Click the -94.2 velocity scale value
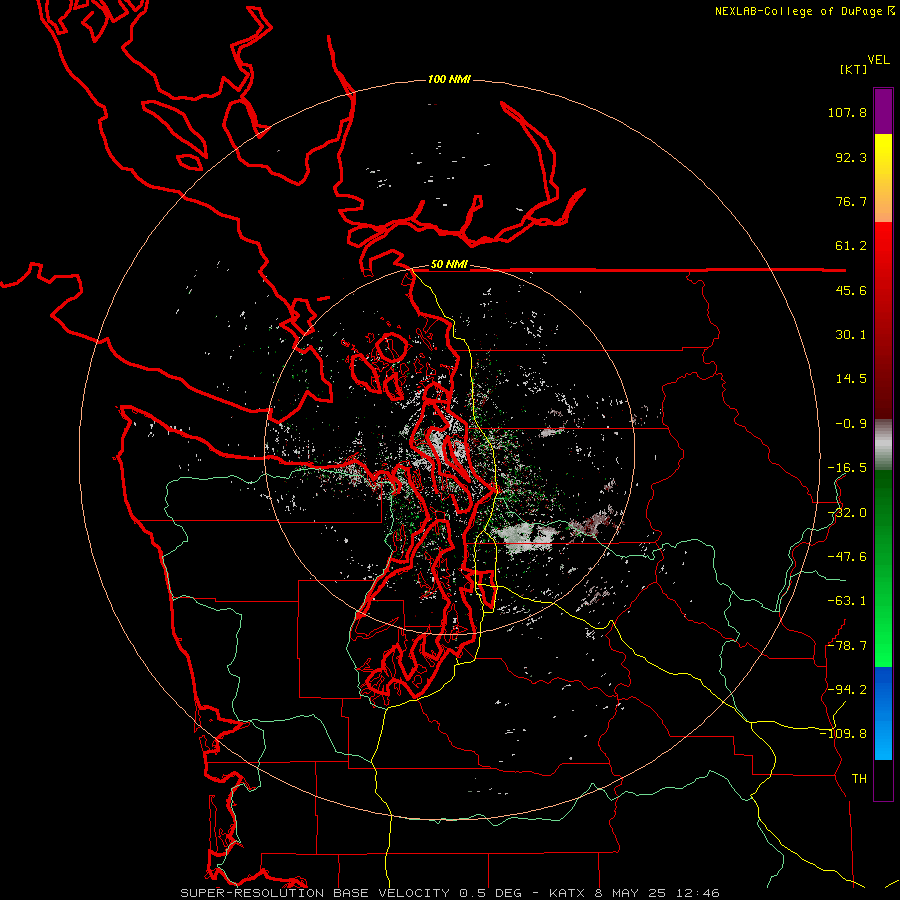900x900 pixels. [847, 690]
